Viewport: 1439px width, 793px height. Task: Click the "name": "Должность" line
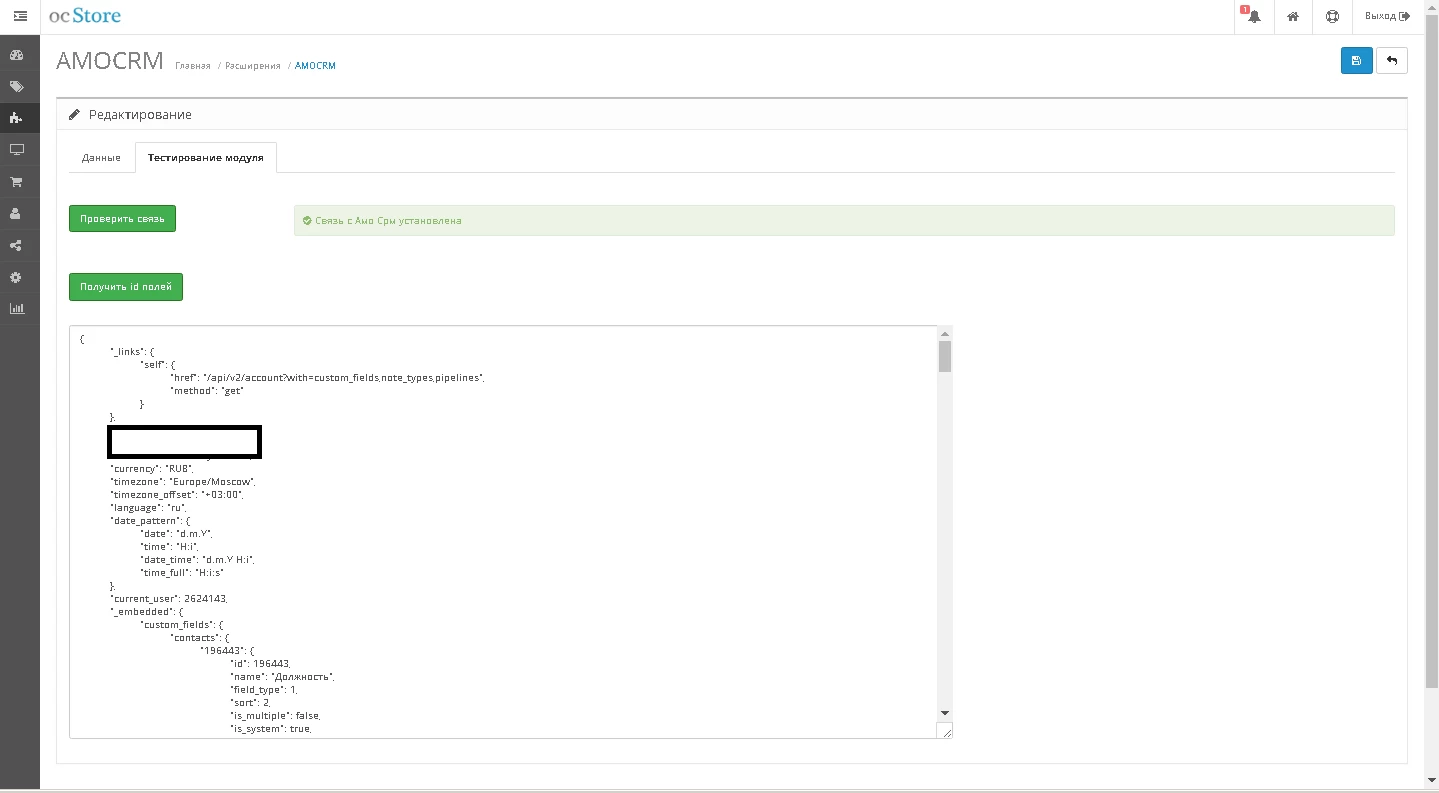282,677
